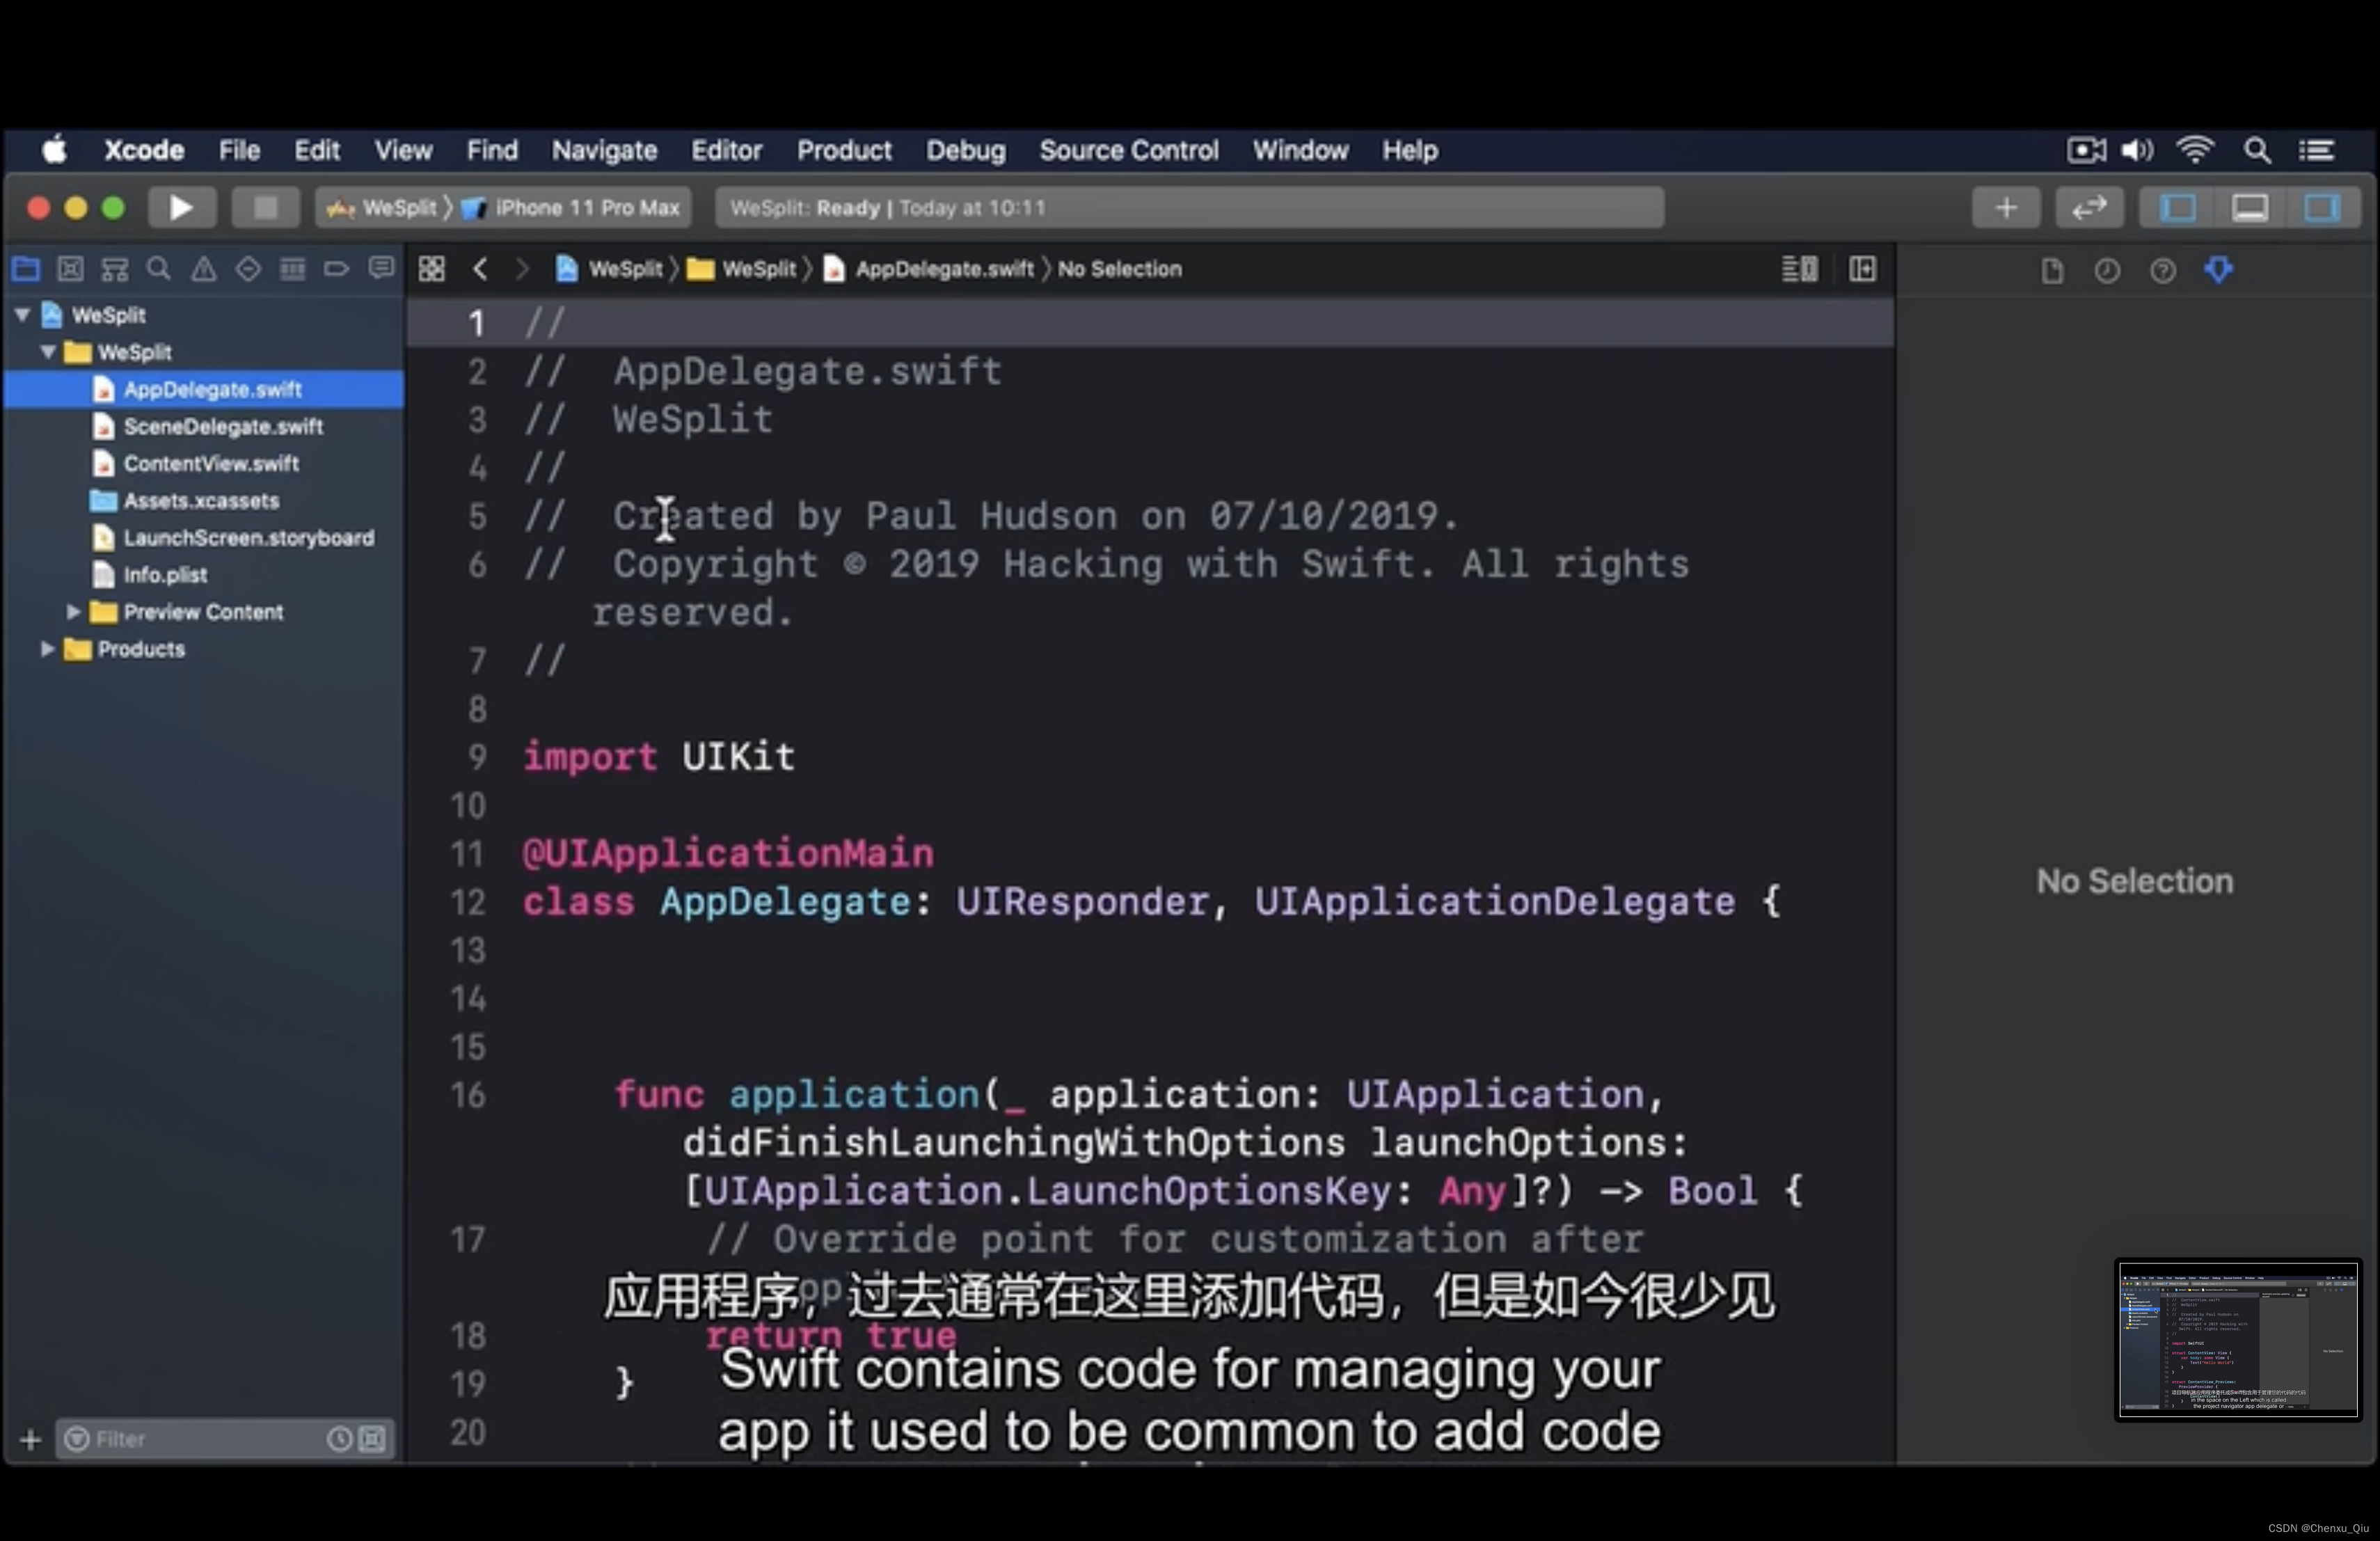Expand the Products folder
The height and width of the screenshot is (1541, 2380).
coord(47,649)
